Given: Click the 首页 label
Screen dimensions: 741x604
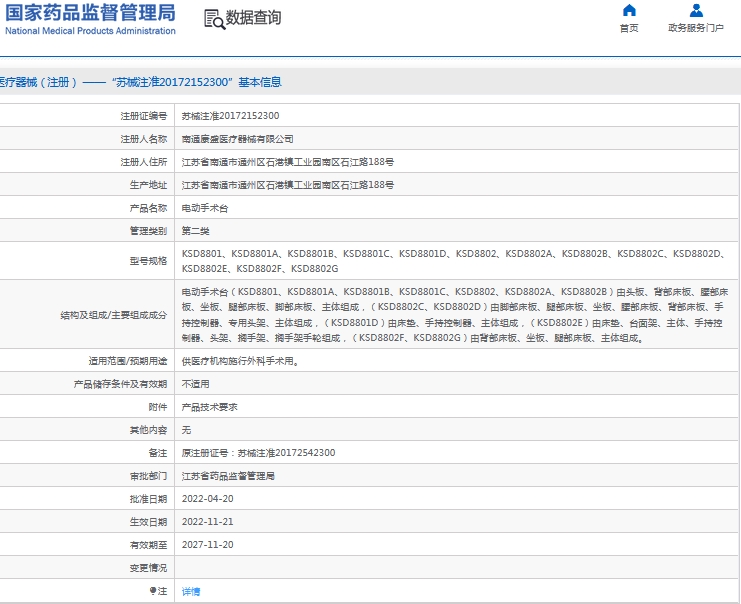Looking at the screenshot, I should pos(629,28).
